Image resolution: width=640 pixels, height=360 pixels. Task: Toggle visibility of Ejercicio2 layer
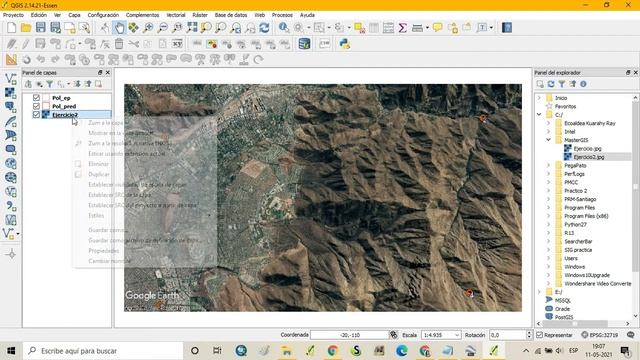[x=36, y=115]
